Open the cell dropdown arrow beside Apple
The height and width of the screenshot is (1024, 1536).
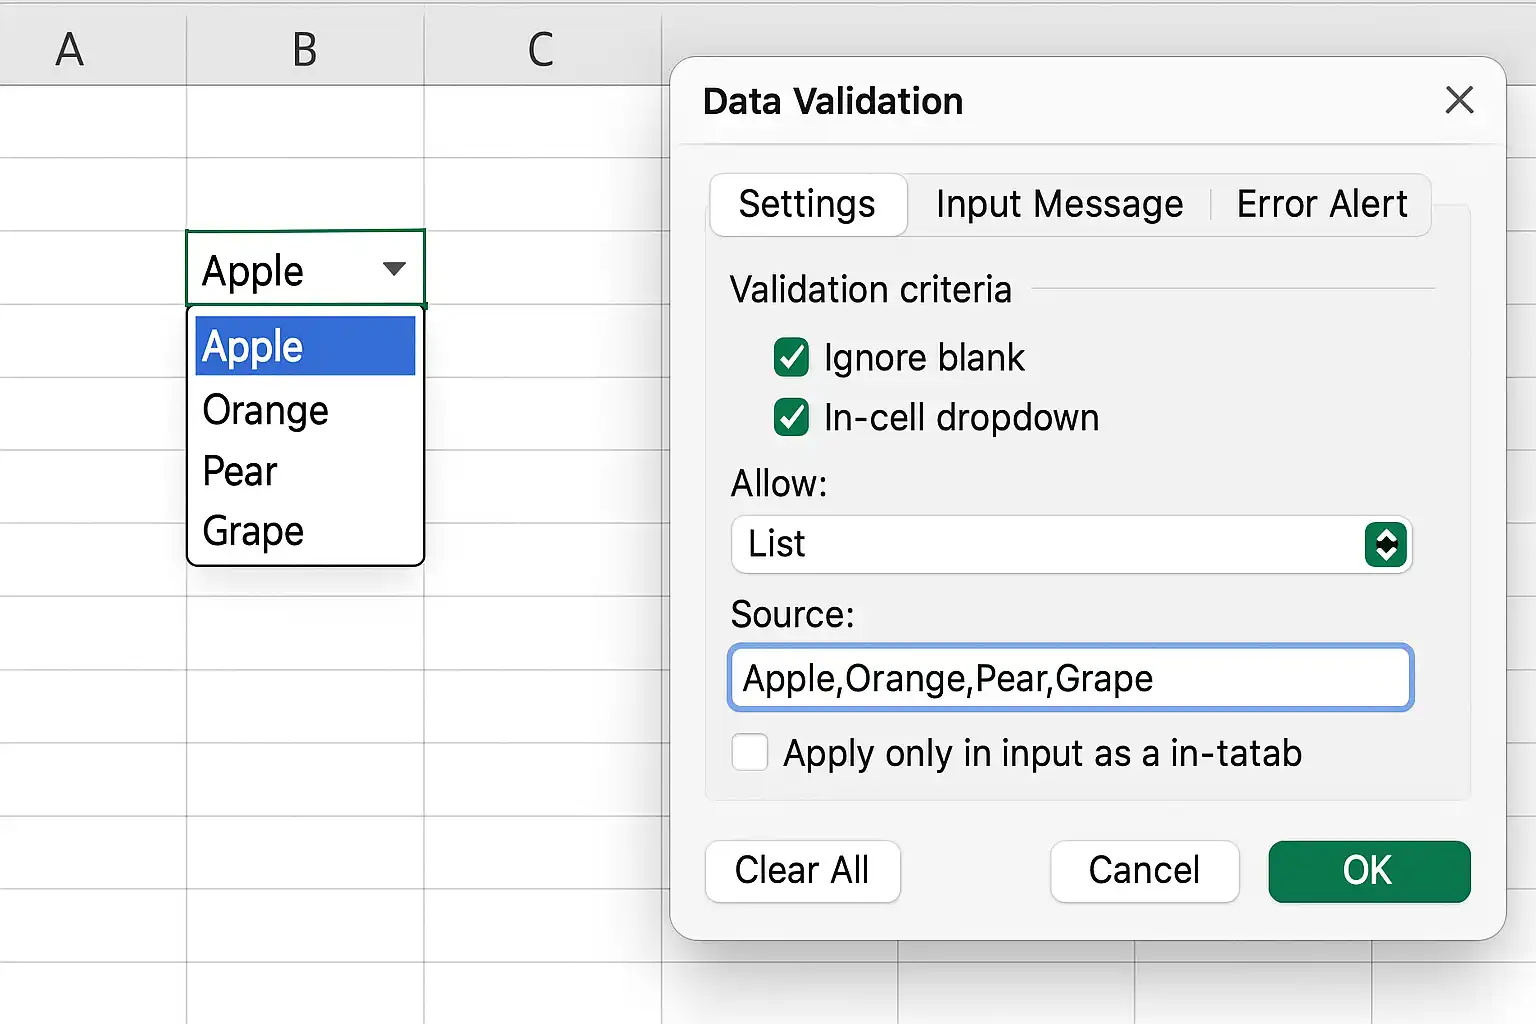[x=394, y=268]
